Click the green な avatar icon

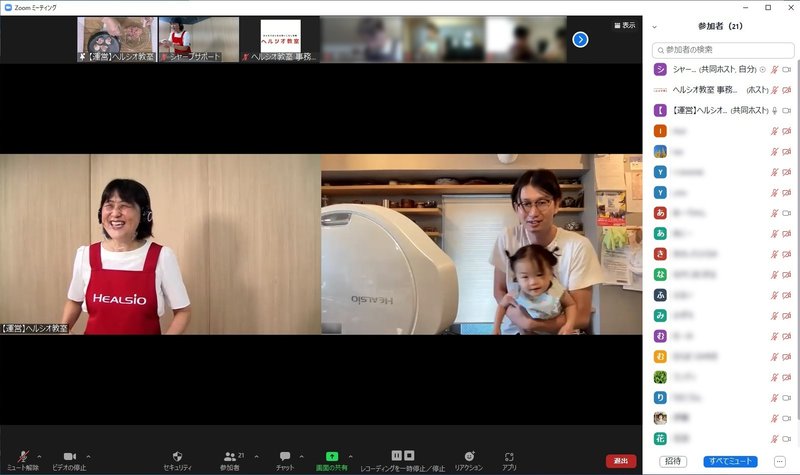(660, 274)
